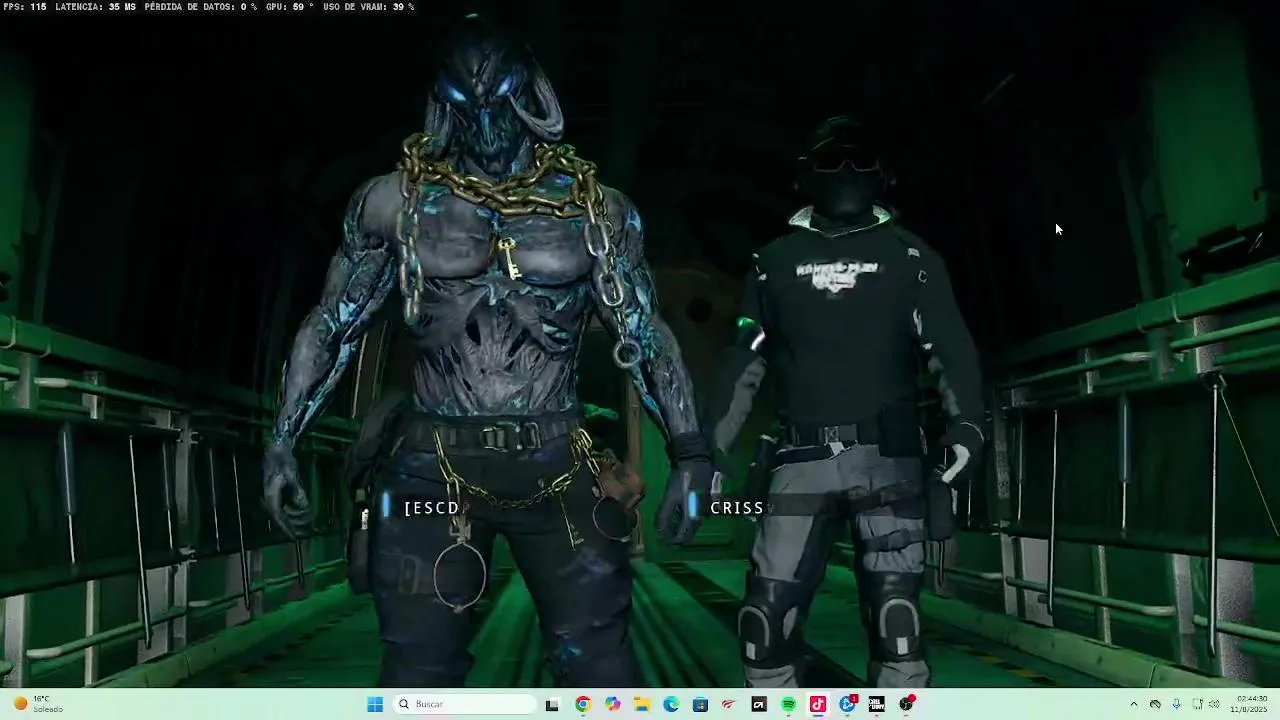Open Call of Duty taskbar icon
The image size is (1280, 720).
[877, 704]
